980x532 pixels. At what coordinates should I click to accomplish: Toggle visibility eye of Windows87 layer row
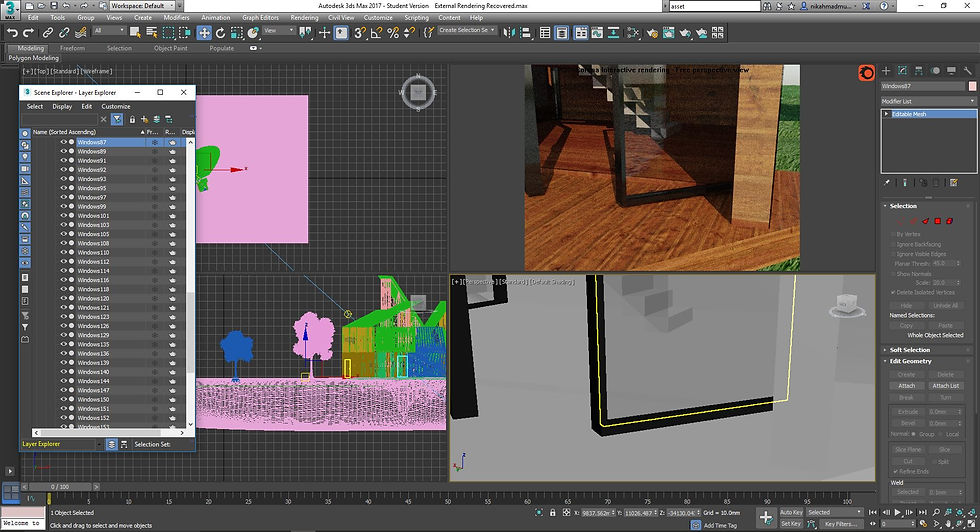[x=63, y=142]
